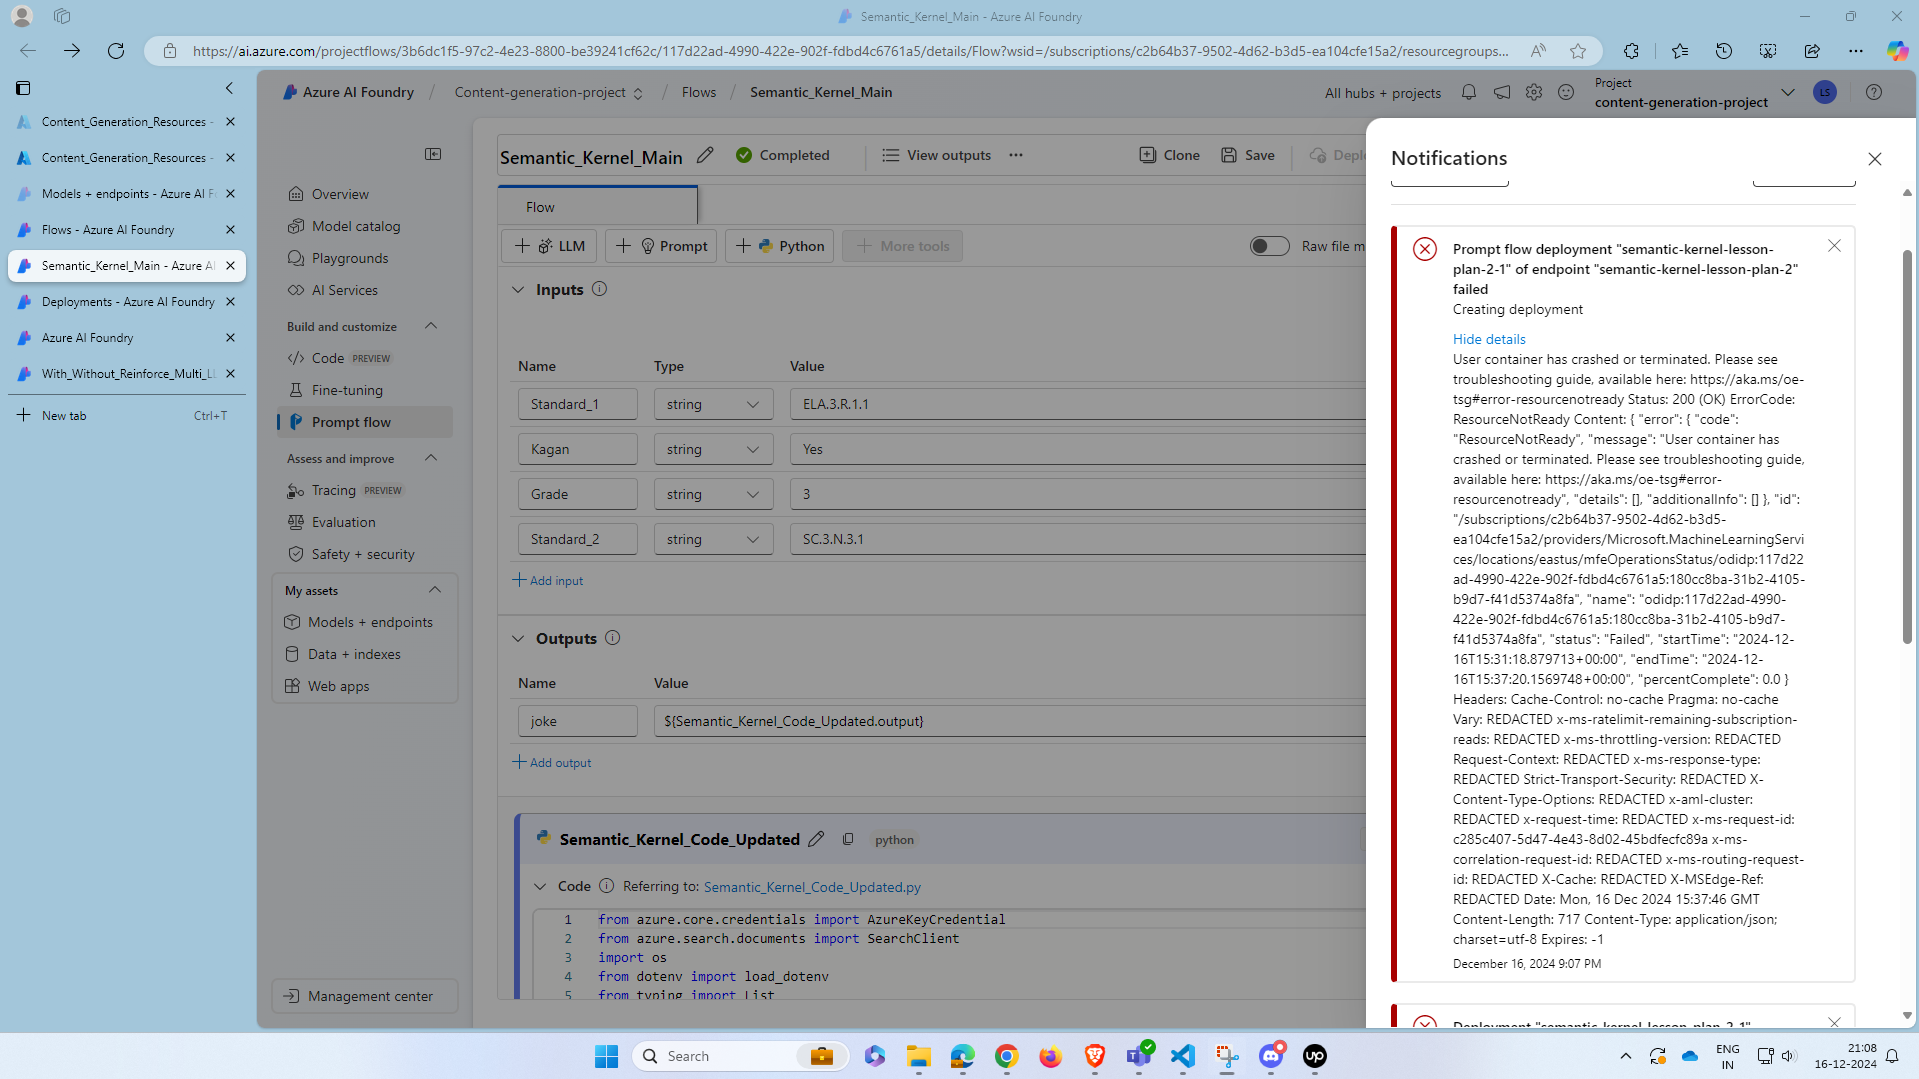Show the Inputs info tooltip icon
Viewport: 1919px width, 1079px height.
[599, 289]
